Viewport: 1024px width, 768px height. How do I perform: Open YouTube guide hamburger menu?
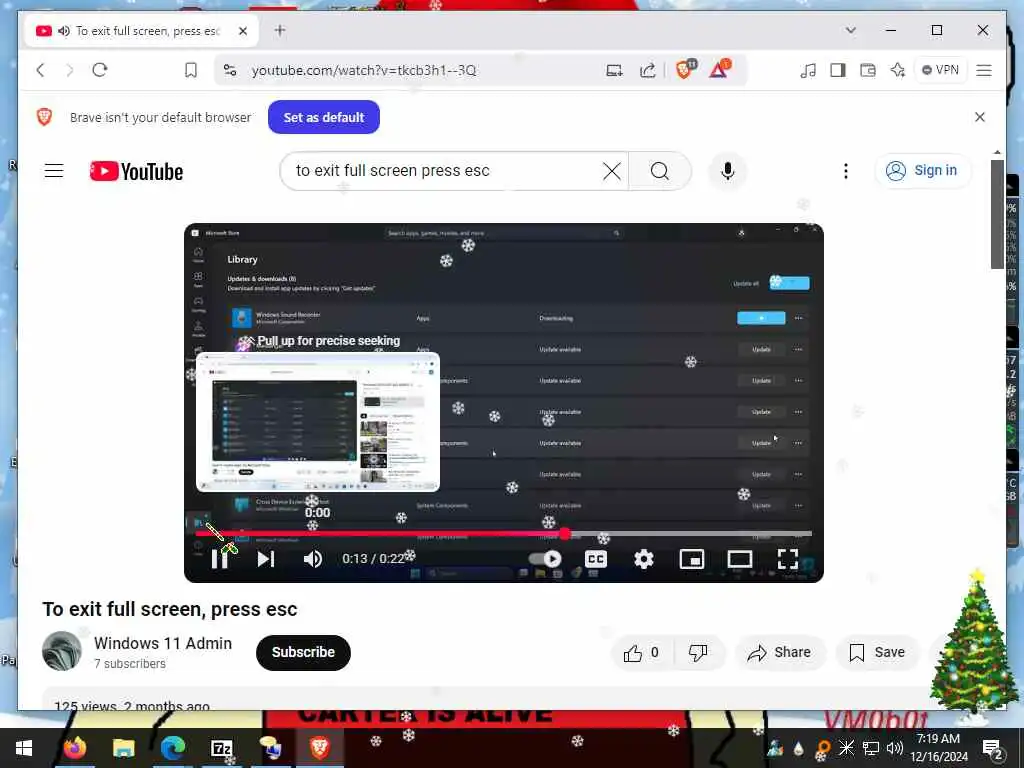[x=54, y=171]
